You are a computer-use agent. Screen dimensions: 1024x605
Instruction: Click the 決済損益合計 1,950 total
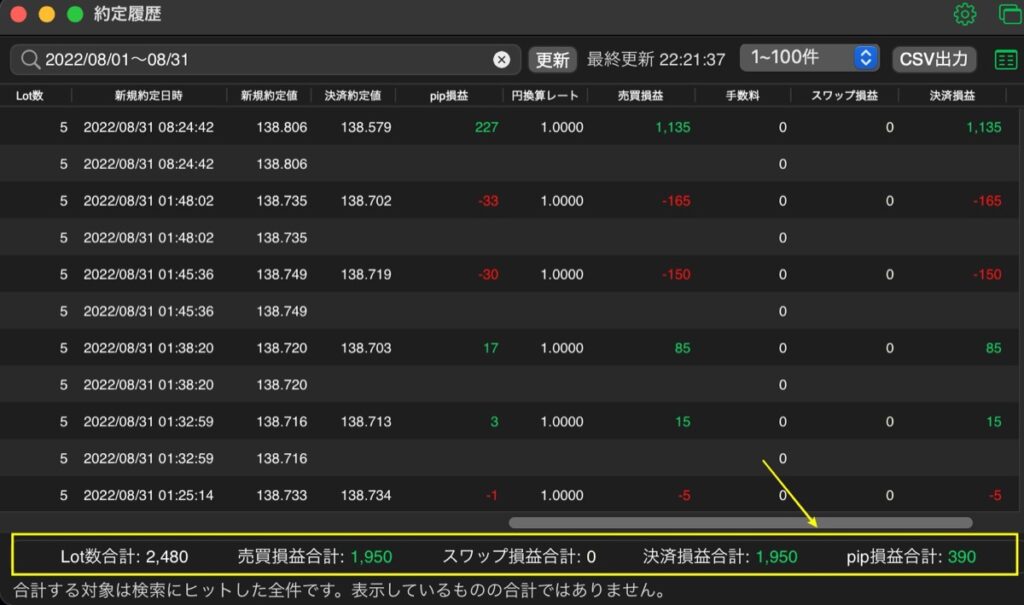(720, 557)
